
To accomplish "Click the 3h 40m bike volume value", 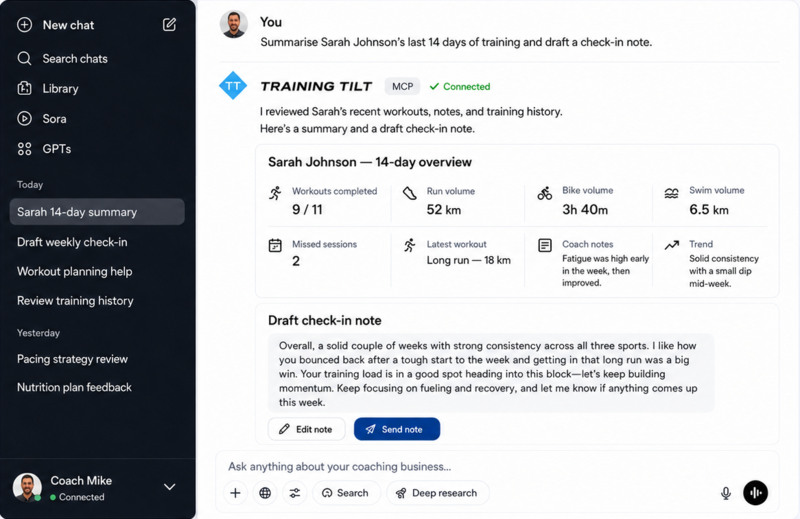I will point(585,210).
